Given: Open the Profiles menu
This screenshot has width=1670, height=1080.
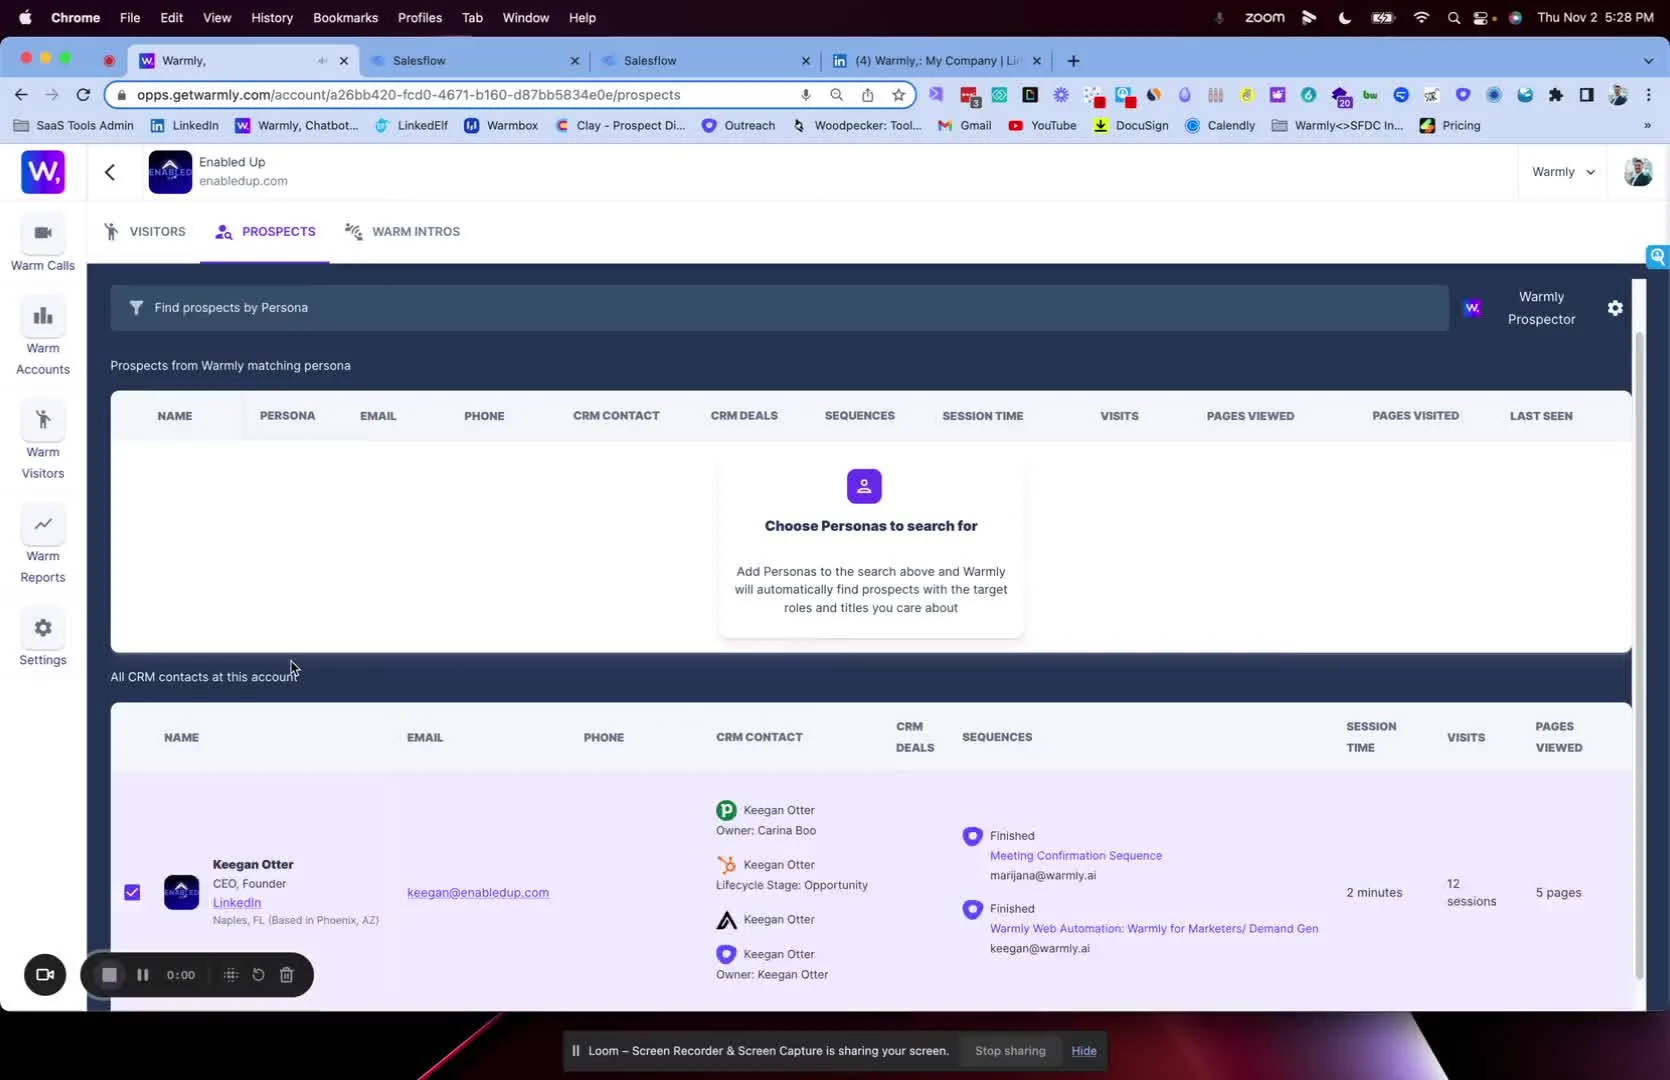Looking at the screenshot, I should pos(420,17).
